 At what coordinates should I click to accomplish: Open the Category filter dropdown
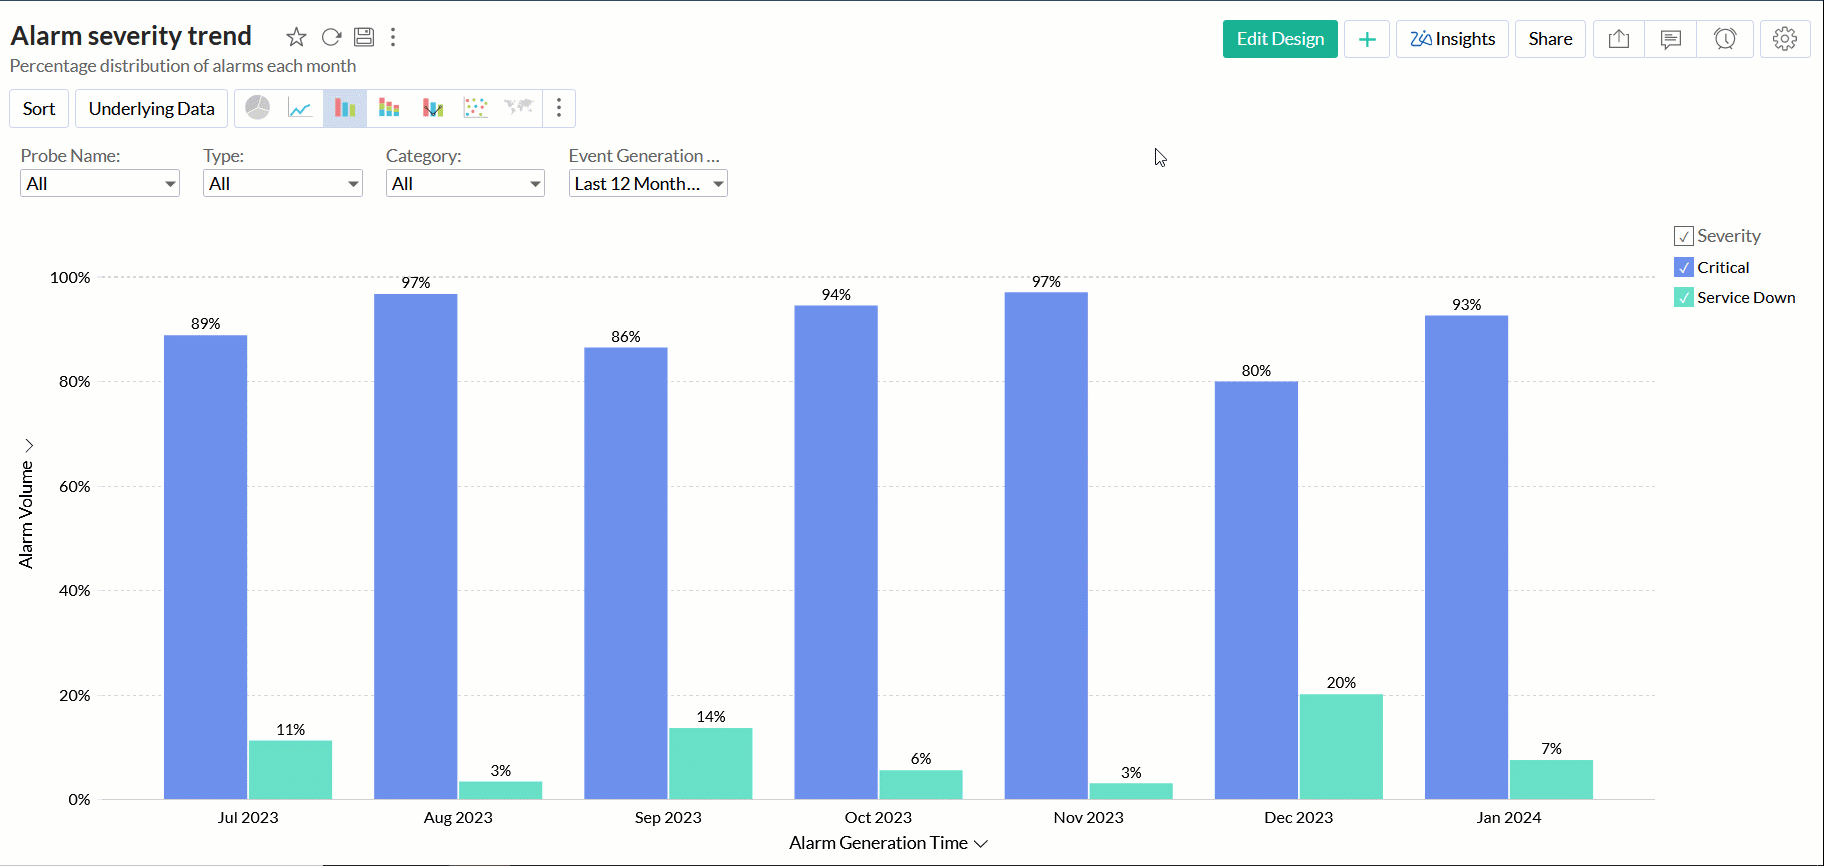pyautogui.click(x=465, y=184)
